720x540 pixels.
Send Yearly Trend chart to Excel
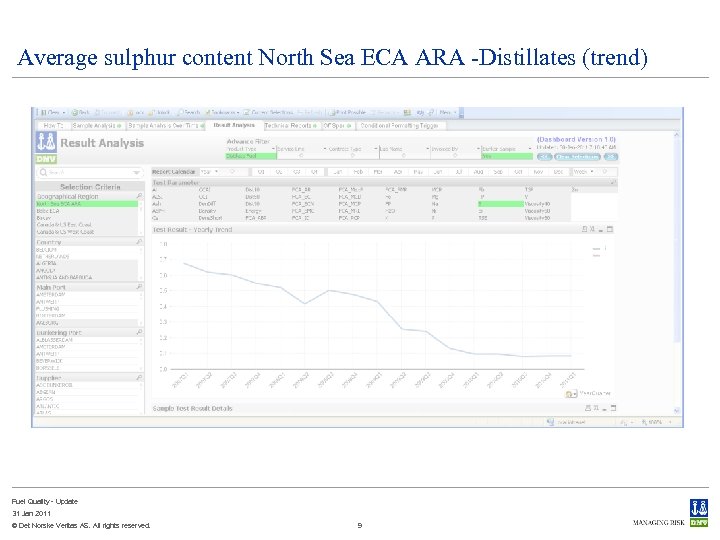[x=592, y=229]
